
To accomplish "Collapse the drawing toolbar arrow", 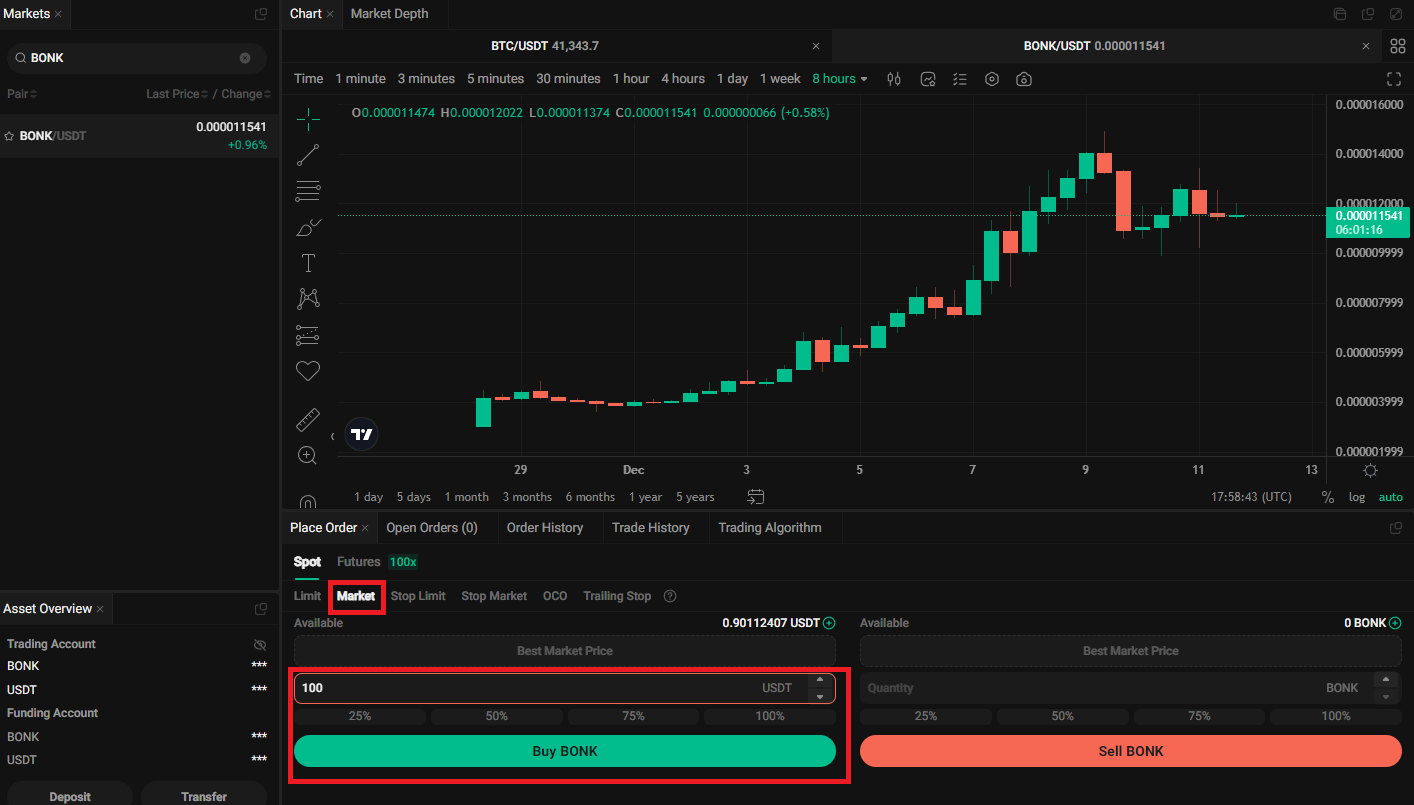I will (x=333, y=436).
